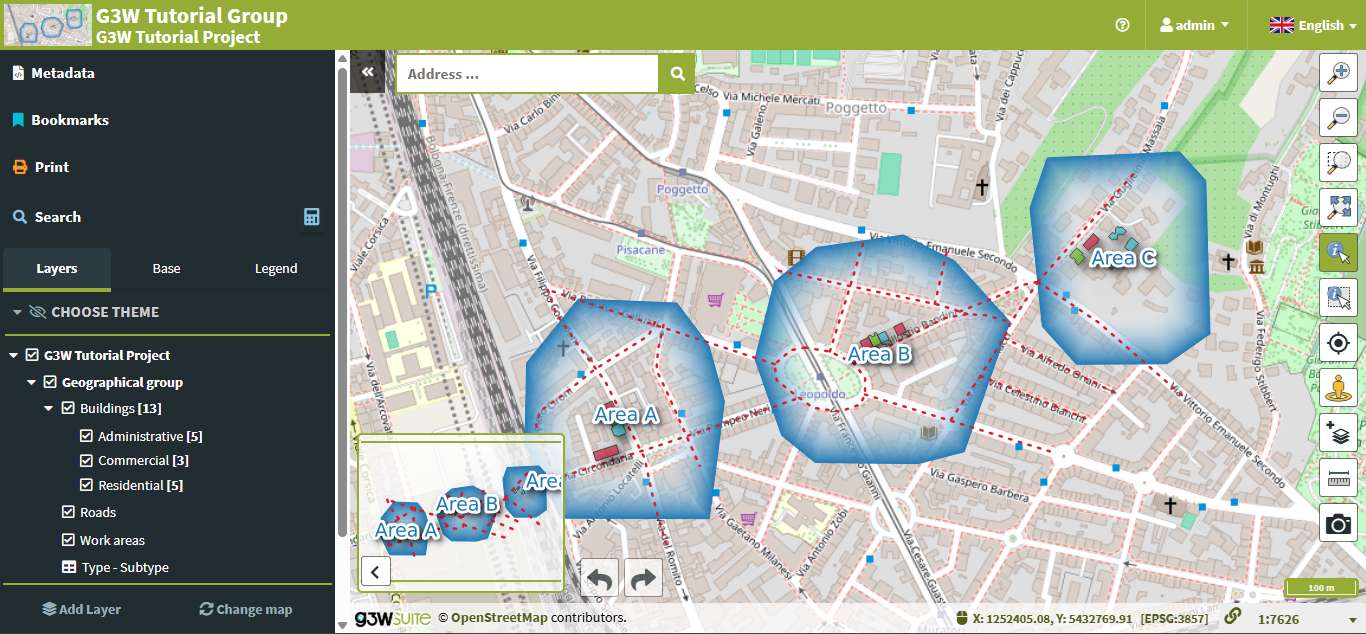1366x634 pixels.
Task: Switch to the Layers tab
Action: pos(57,268)
